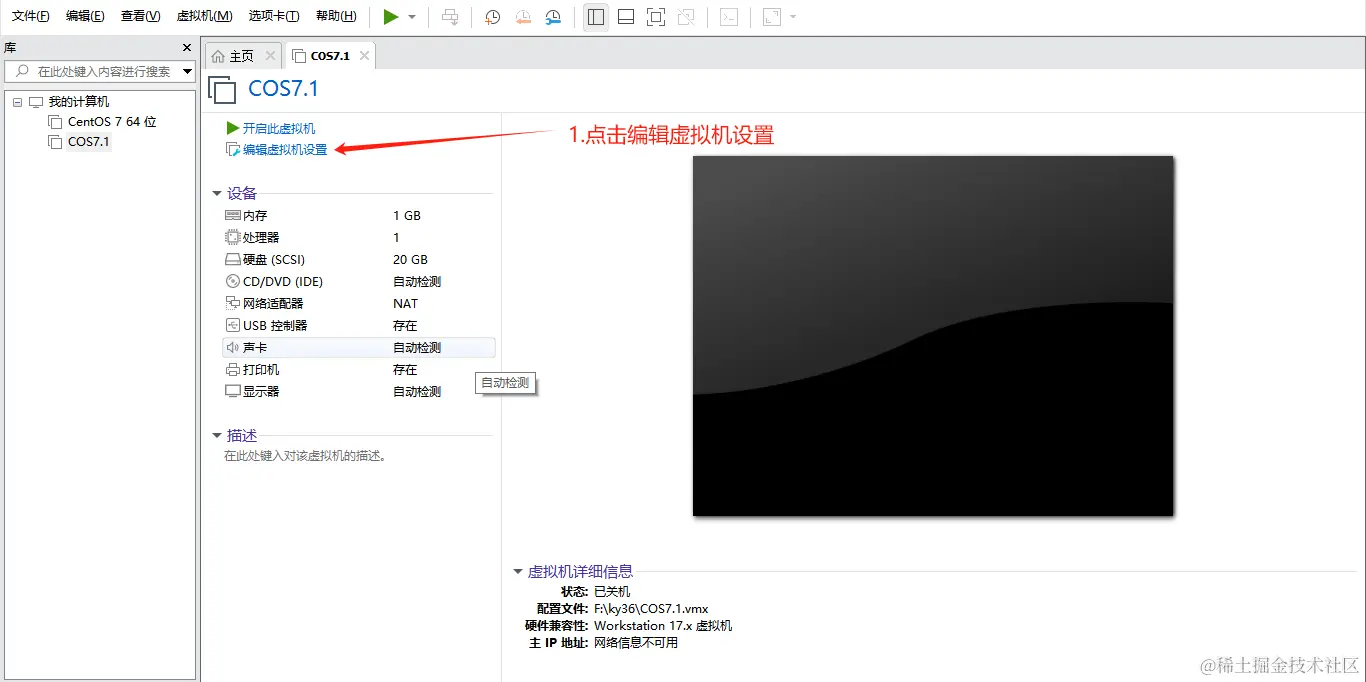Click the 处理器 processor device icon
The image size is (1366, 682).
pyautogui.click(x=233, y=238)
